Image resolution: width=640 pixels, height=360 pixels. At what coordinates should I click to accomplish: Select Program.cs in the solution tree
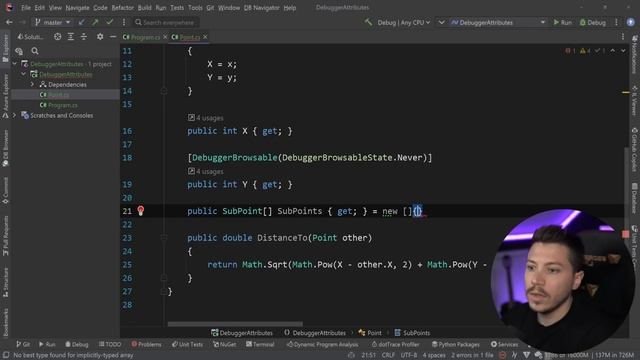(x=62, y=105)
